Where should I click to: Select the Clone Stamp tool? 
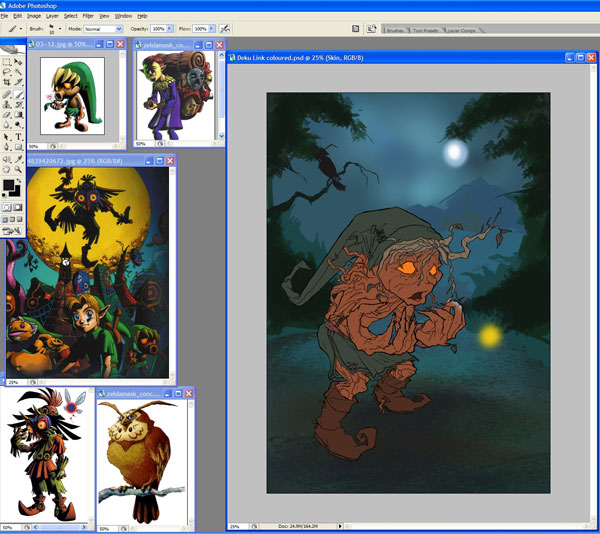point(7,104)
